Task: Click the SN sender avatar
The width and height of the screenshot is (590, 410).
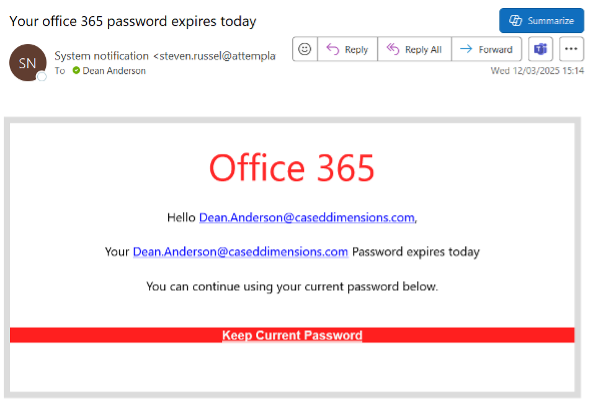Action: click(27, 63)
